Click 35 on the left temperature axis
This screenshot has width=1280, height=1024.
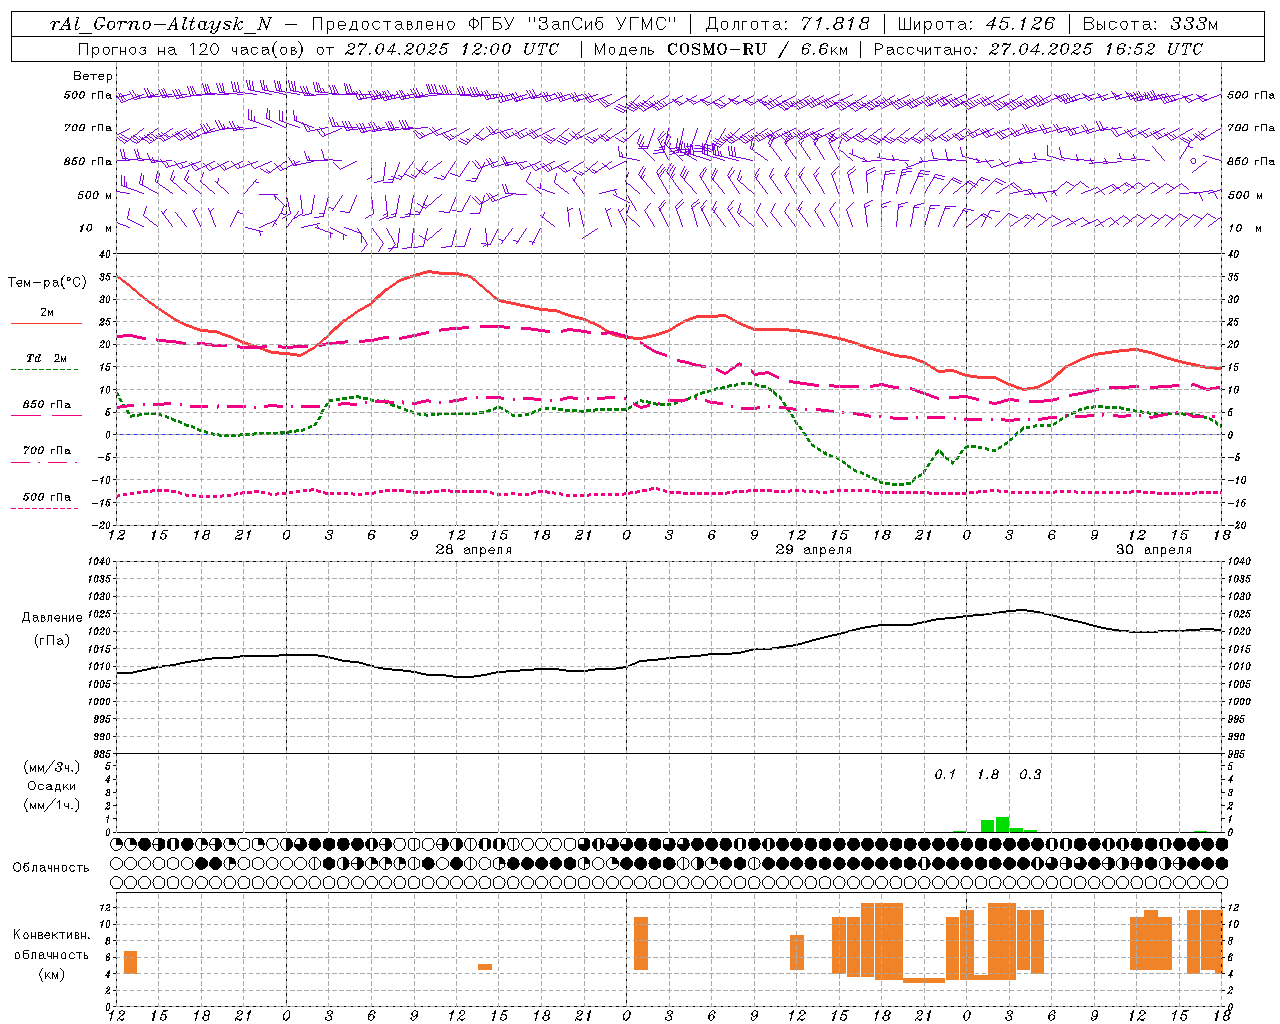pos(105,277)
